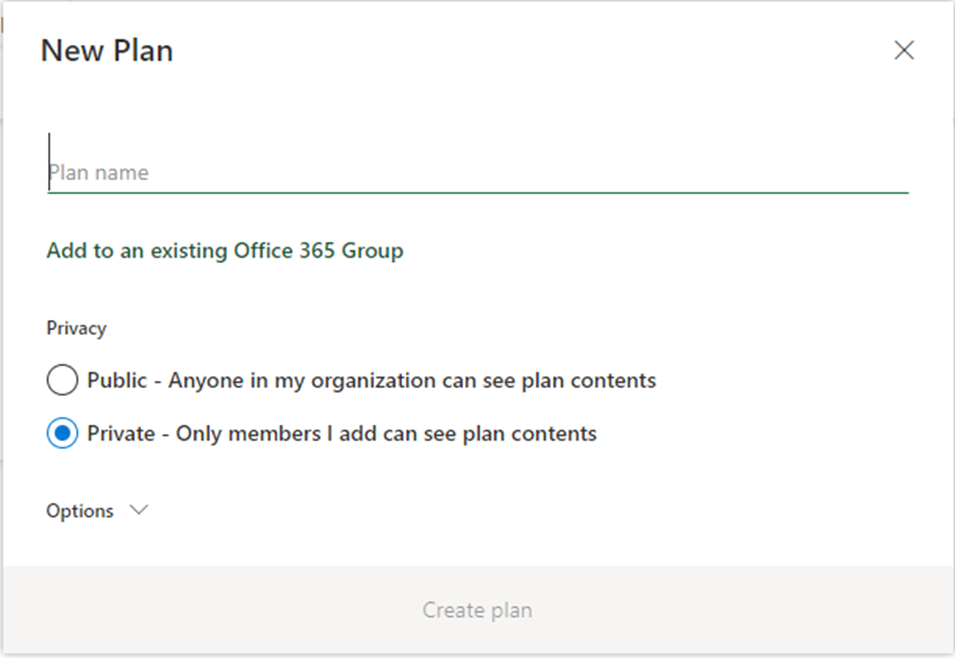The width and height of the screenshot is (955, 658).
Task: Click the Options label text
Action: [80, 511]
